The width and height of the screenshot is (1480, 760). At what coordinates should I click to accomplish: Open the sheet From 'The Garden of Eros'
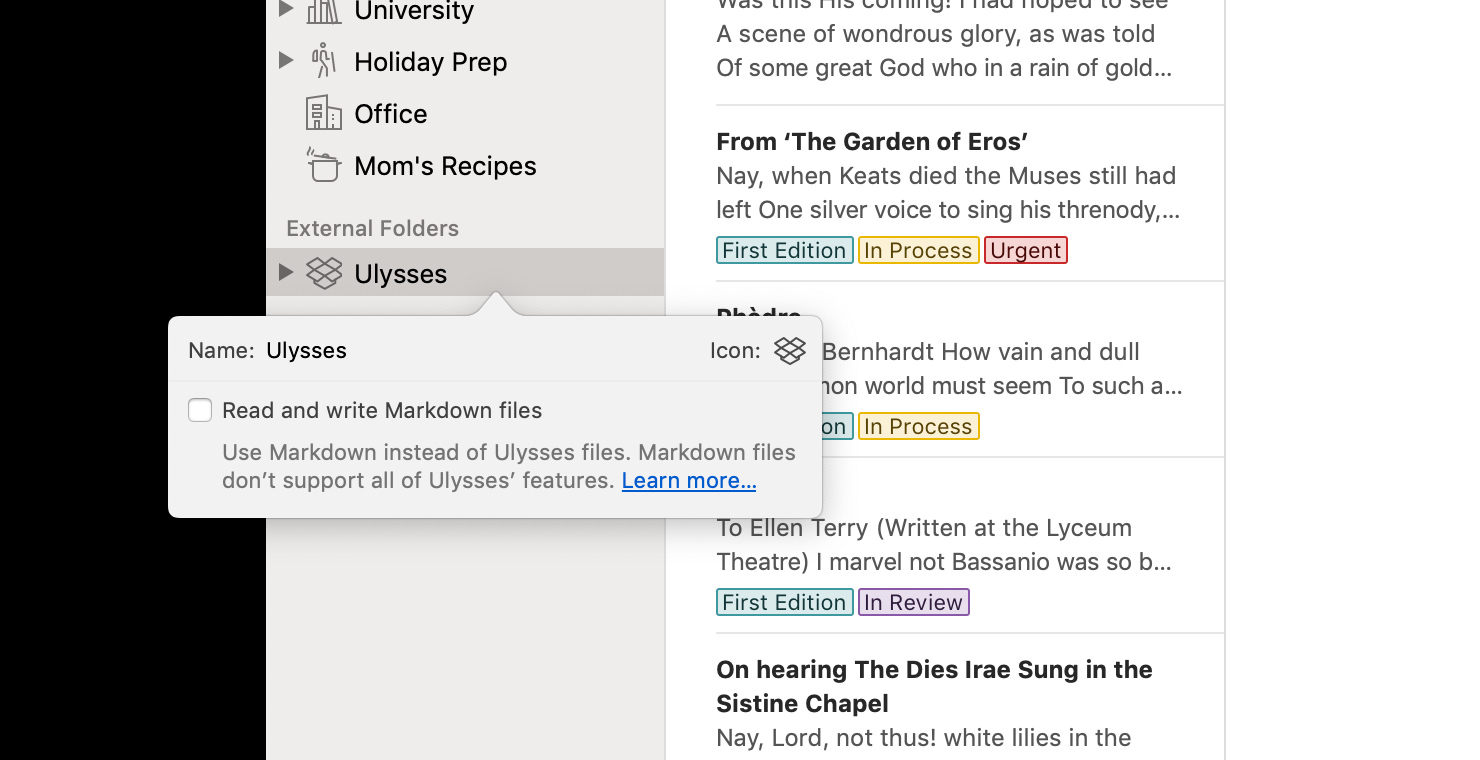click(x=970, y=193)
